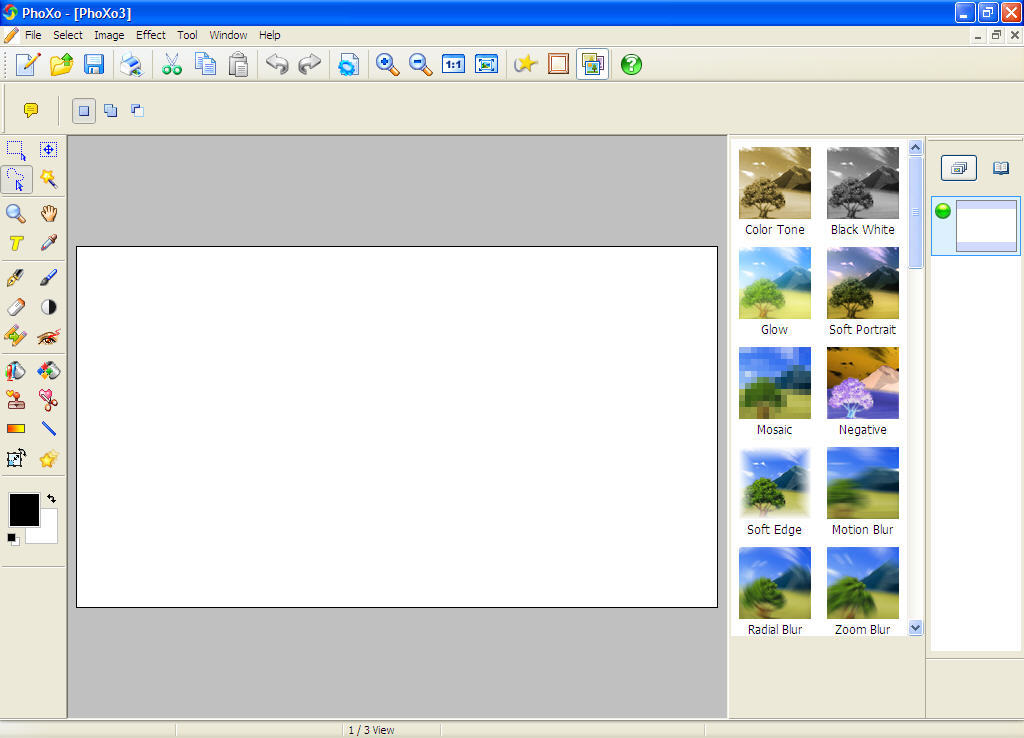Viewport: 1024px width, 738px height.
Task: Select the Eraser tool
Action: [16, 307]
